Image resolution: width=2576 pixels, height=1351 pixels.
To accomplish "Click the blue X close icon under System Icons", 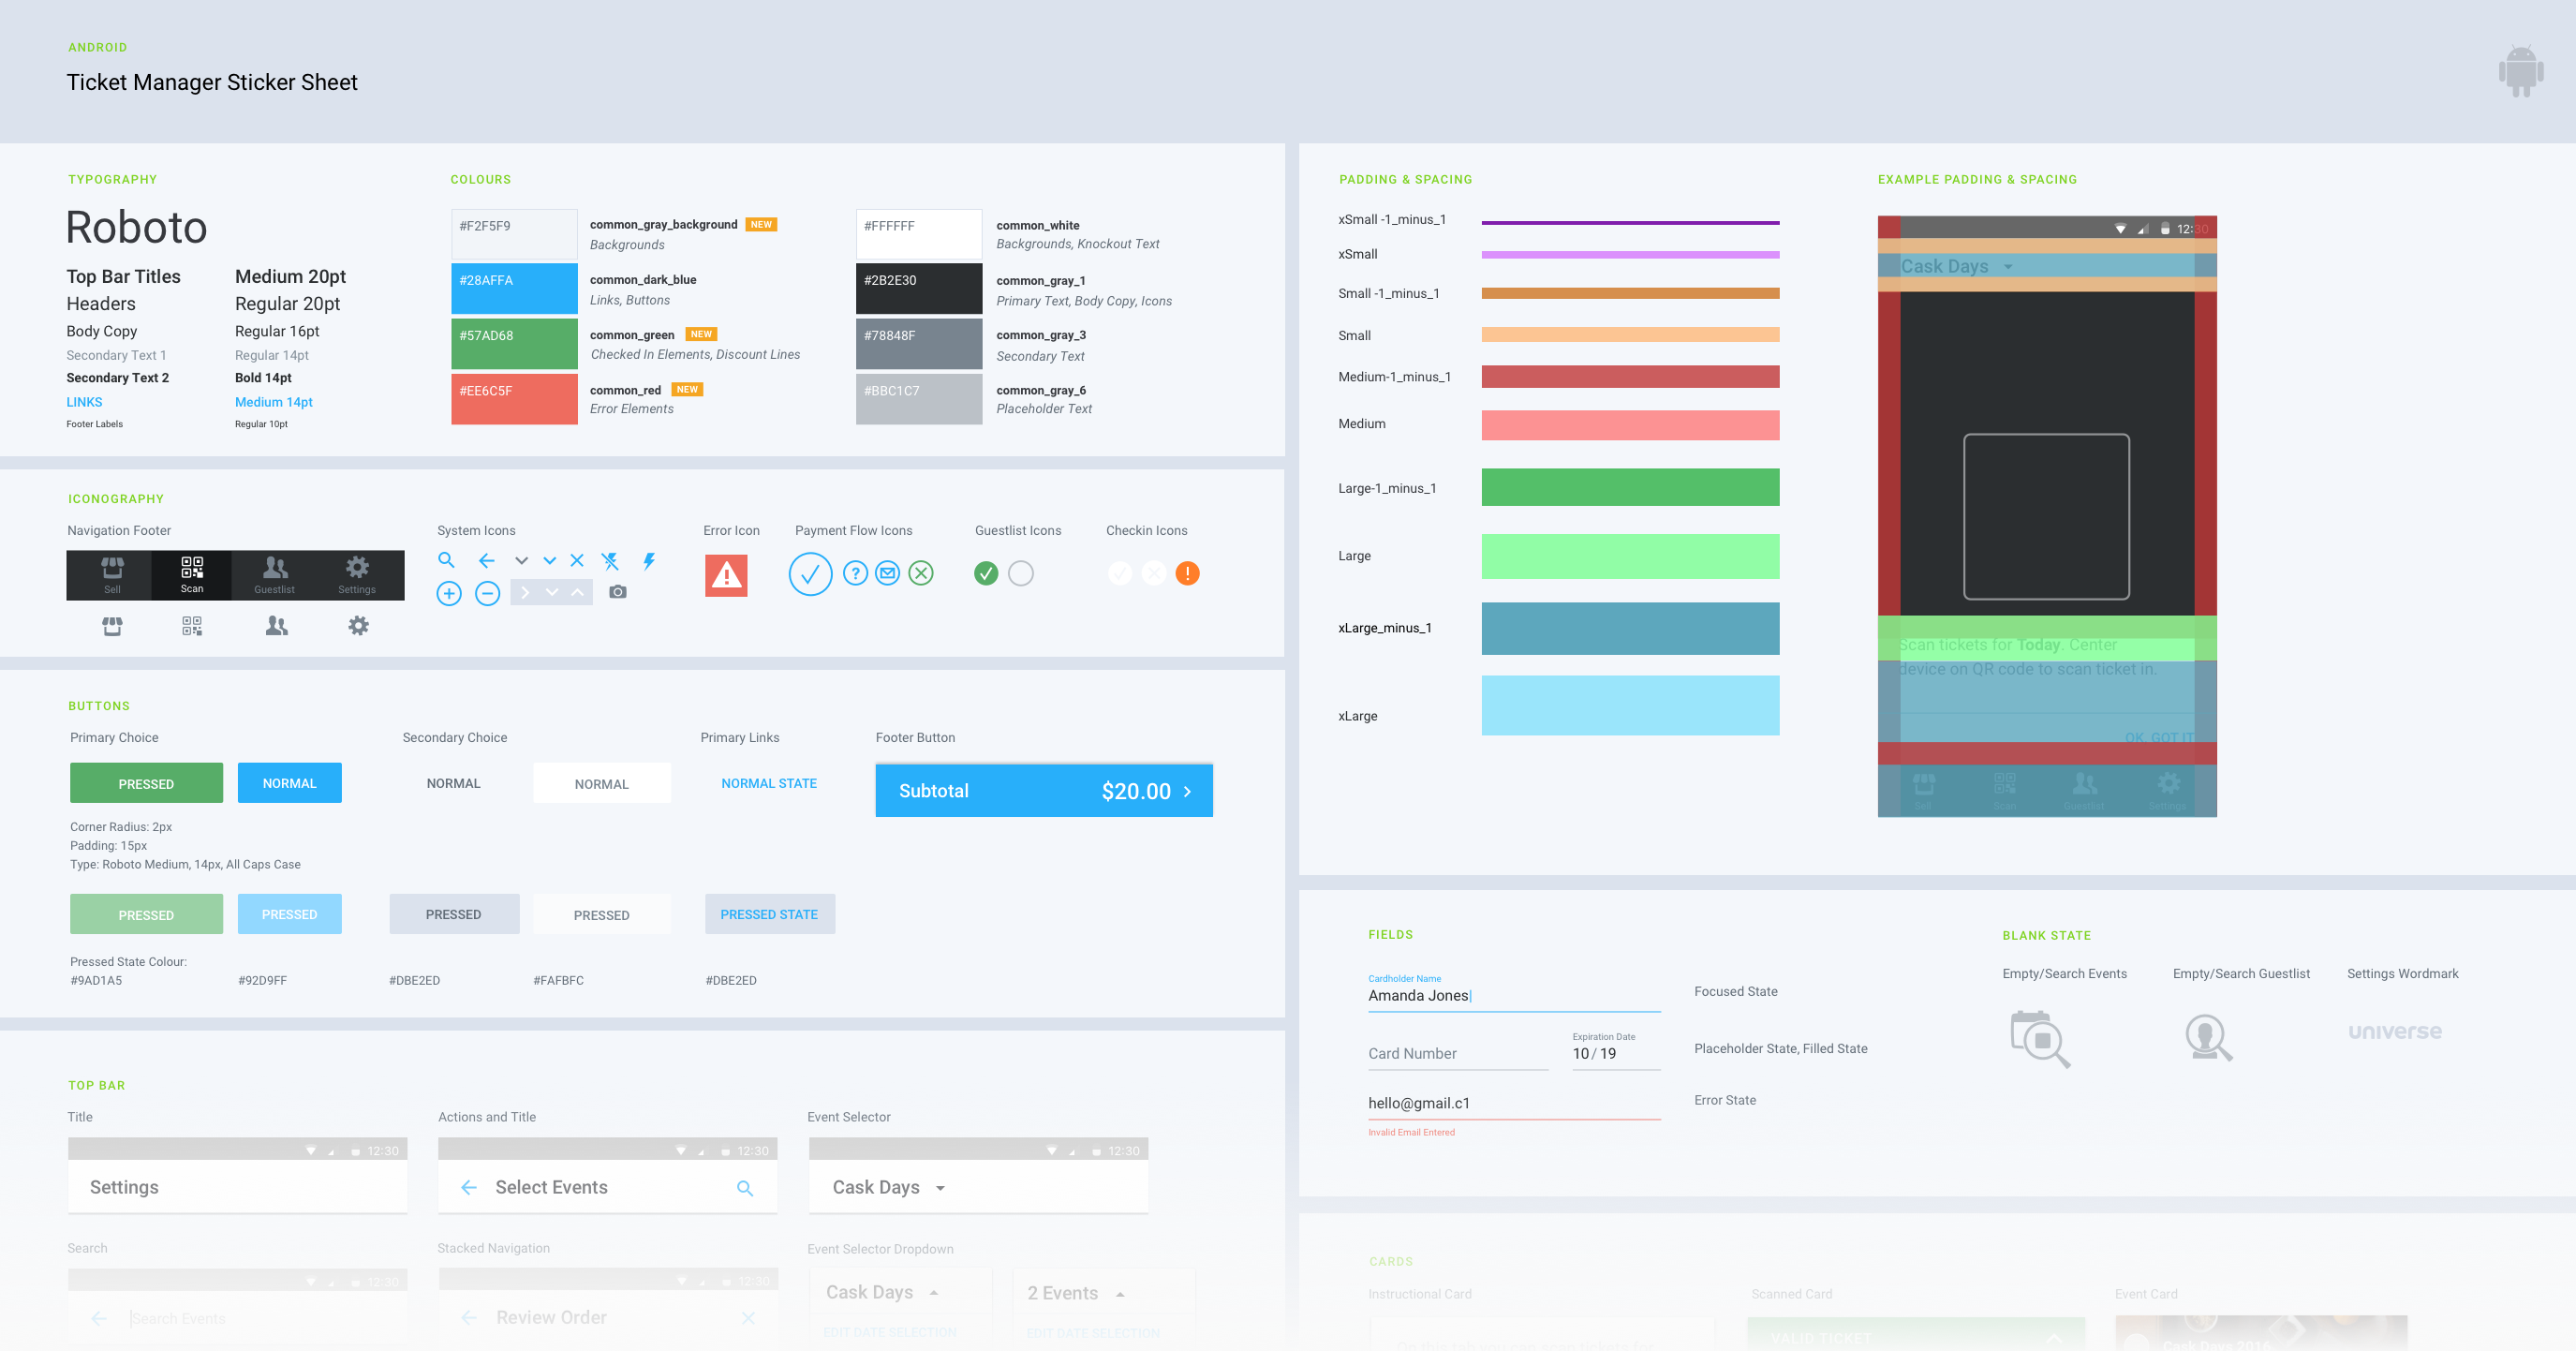I will [x=577, y=561].
